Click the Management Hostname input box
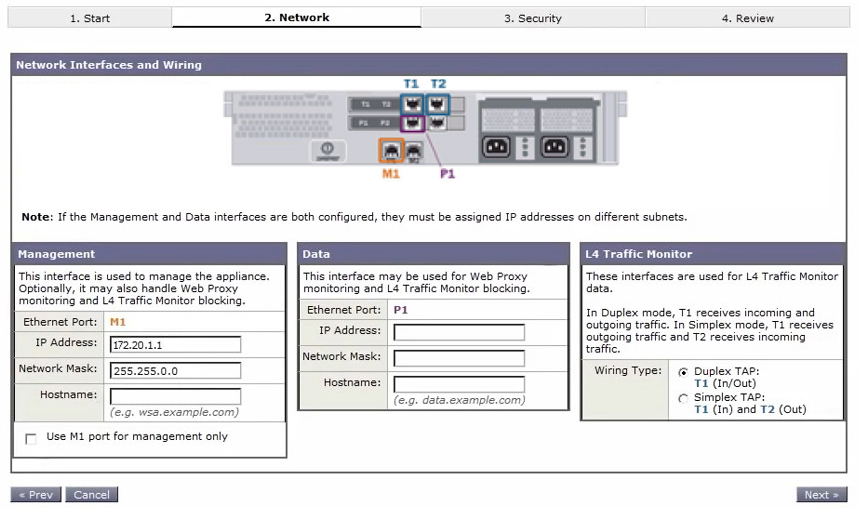859x508 pixels. click(175, 396)
